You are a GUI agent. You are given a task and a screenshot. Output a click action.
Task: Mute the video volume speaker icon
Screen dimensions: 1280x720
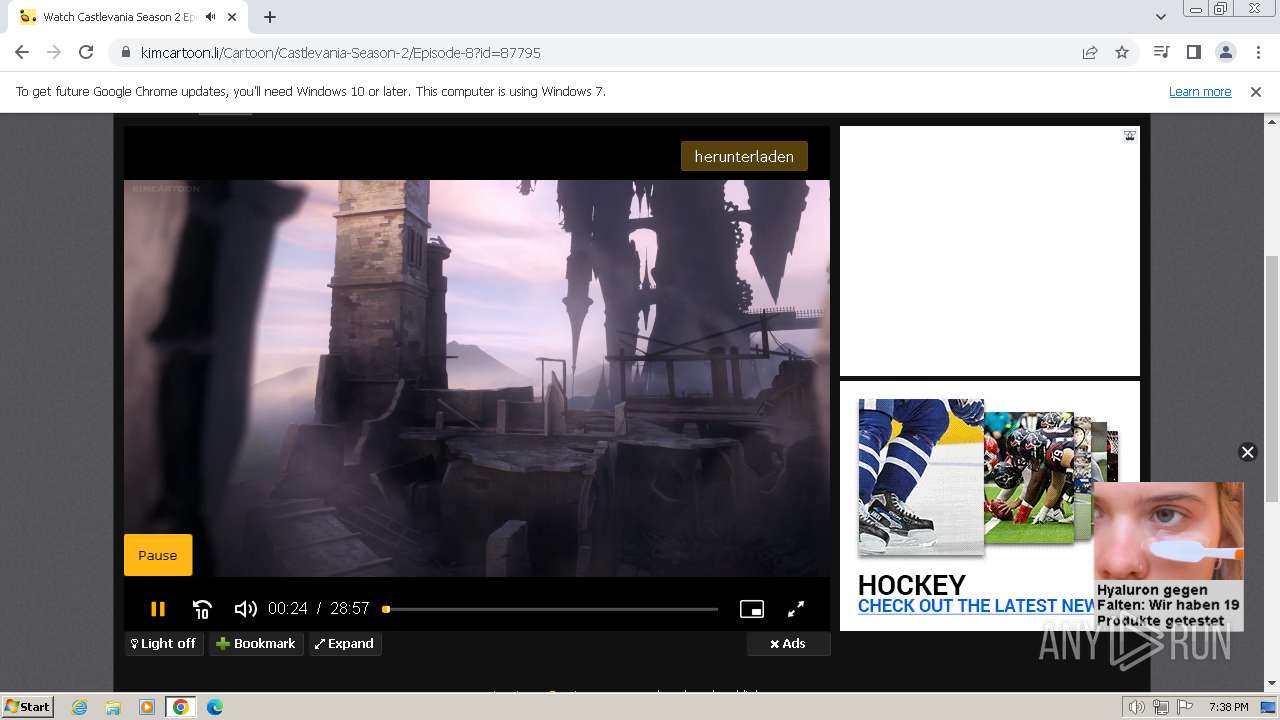tap(245, 608)
